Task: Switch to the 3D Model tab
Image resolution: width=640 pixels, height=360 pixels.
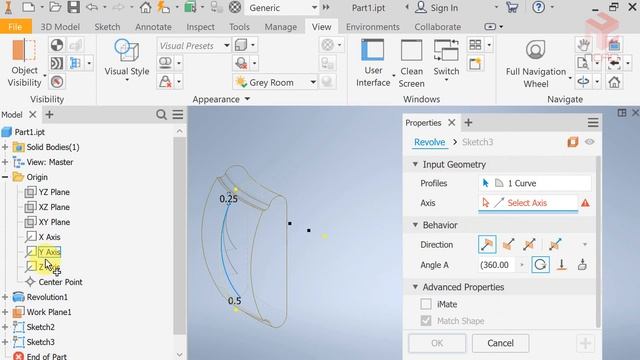Action: click(60, 27)
